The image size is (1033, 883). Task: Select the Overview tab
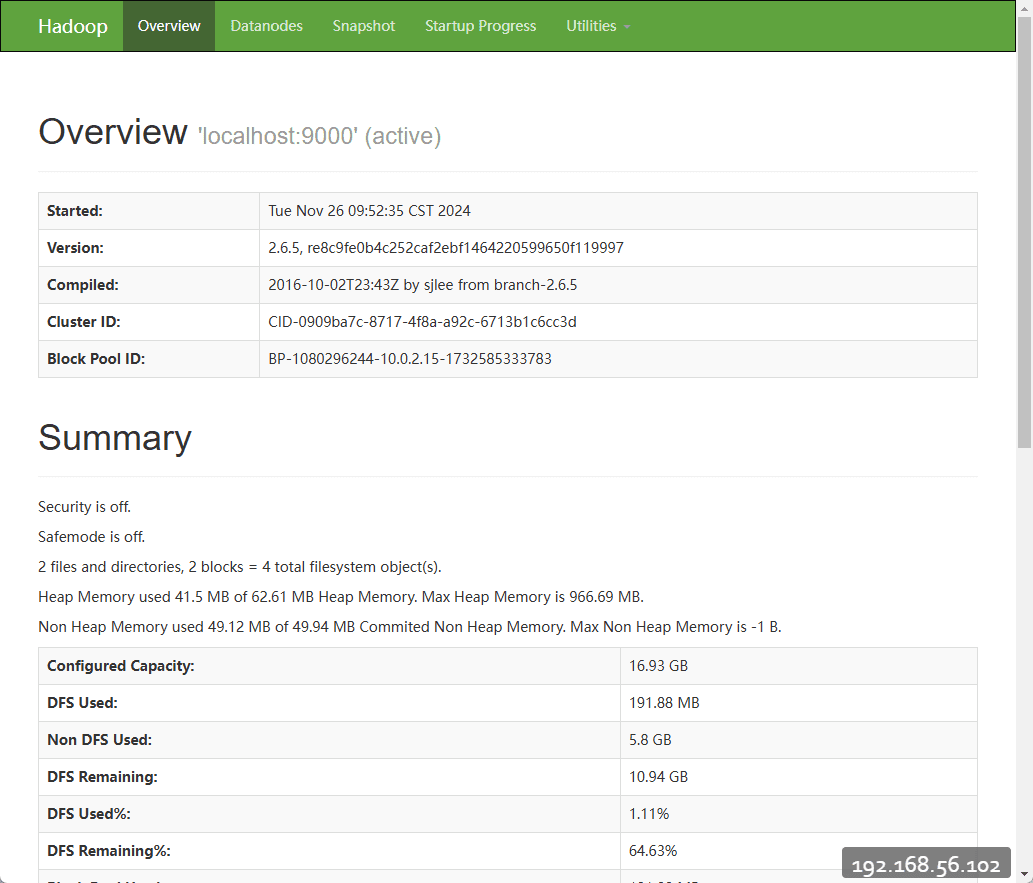click(x=169, y=26)
